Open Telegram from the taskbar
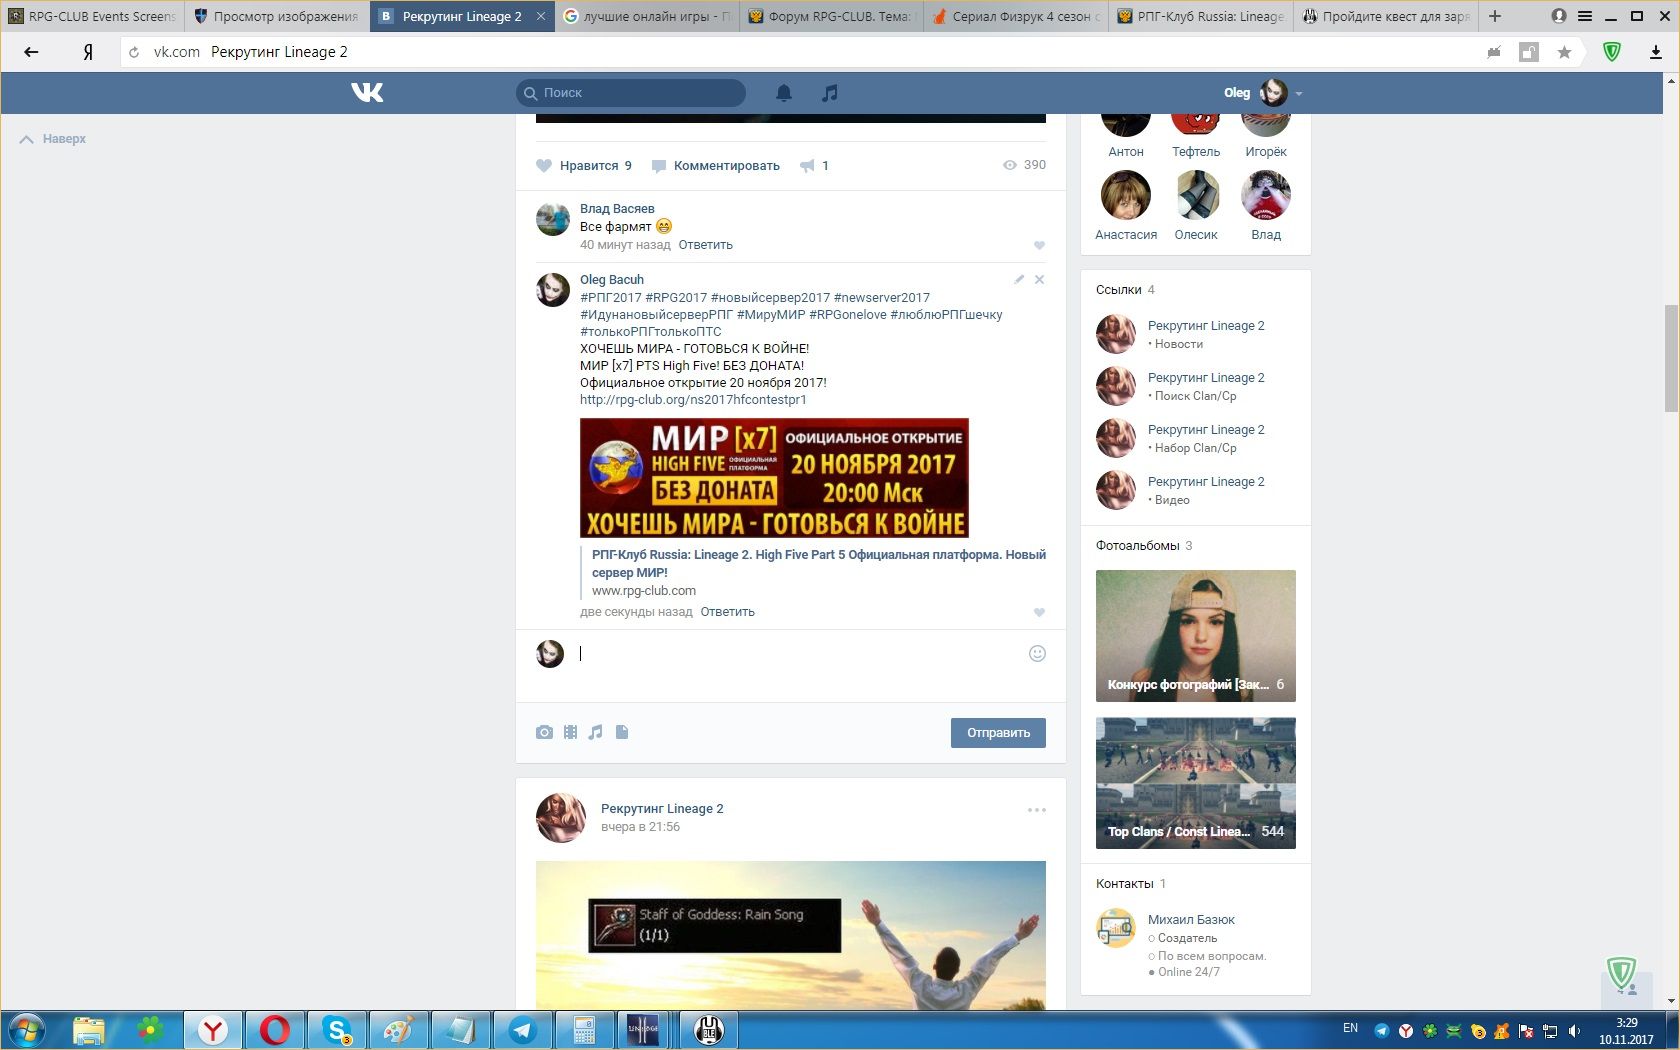The width and height of the screenshot is (1680, 1050). point(522,1030)
